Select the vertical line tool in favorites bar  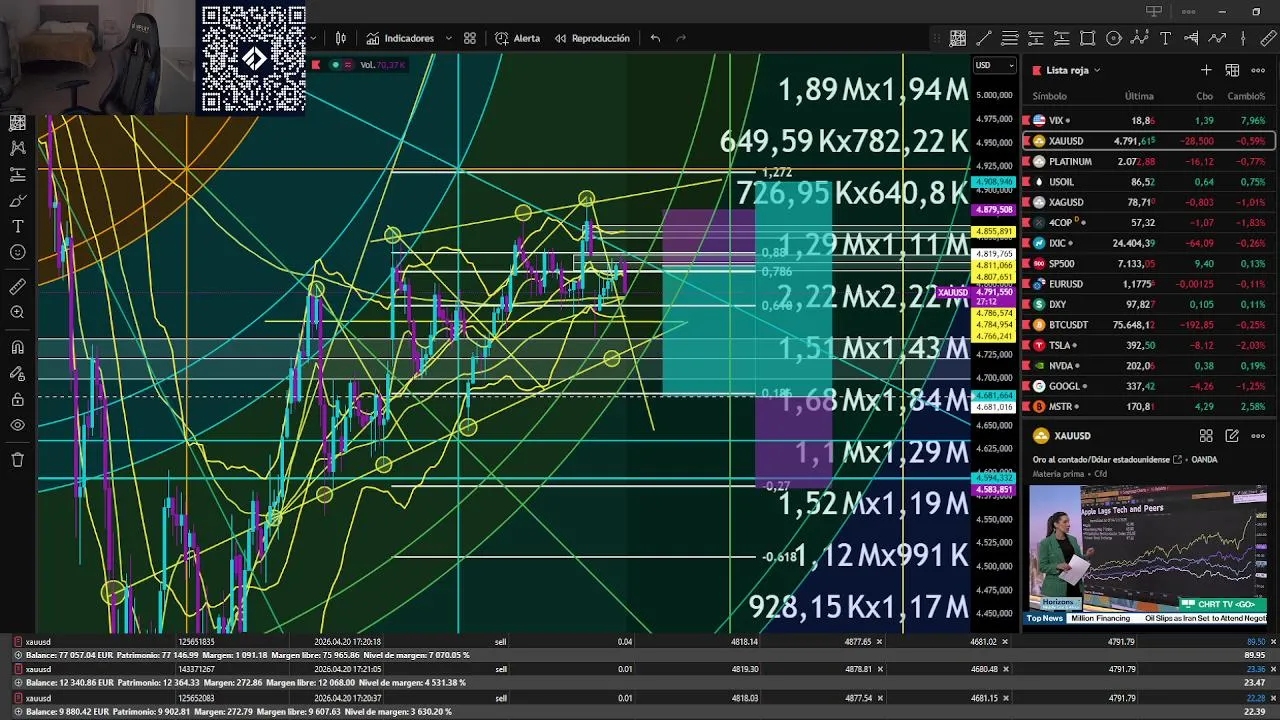pos(1244,38)
